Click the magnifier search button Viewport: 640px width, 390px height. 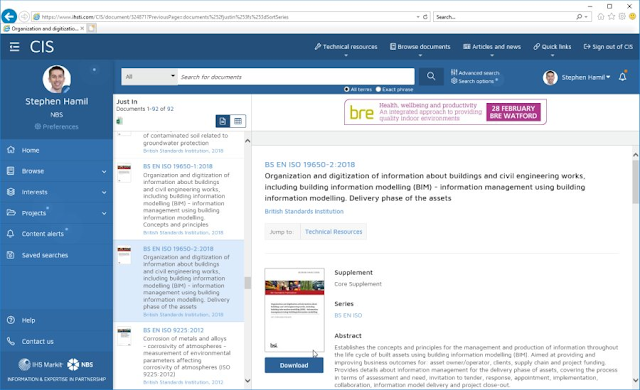[431, 76]
